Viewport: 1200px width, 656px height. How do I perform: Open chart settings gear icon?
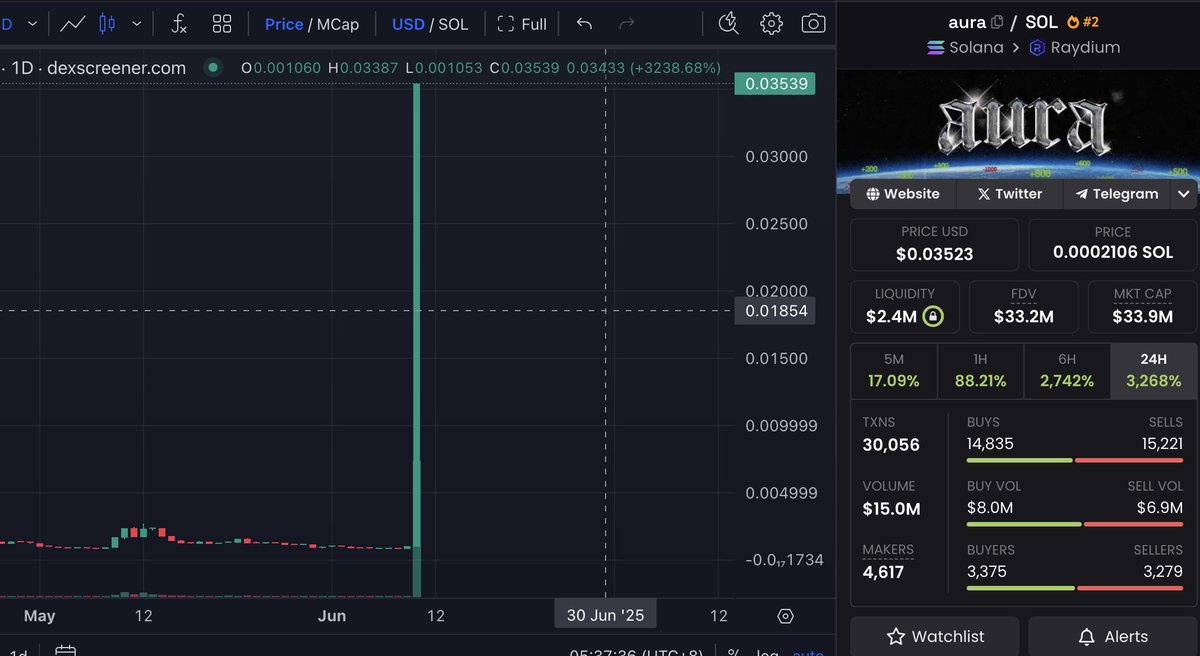771,24
